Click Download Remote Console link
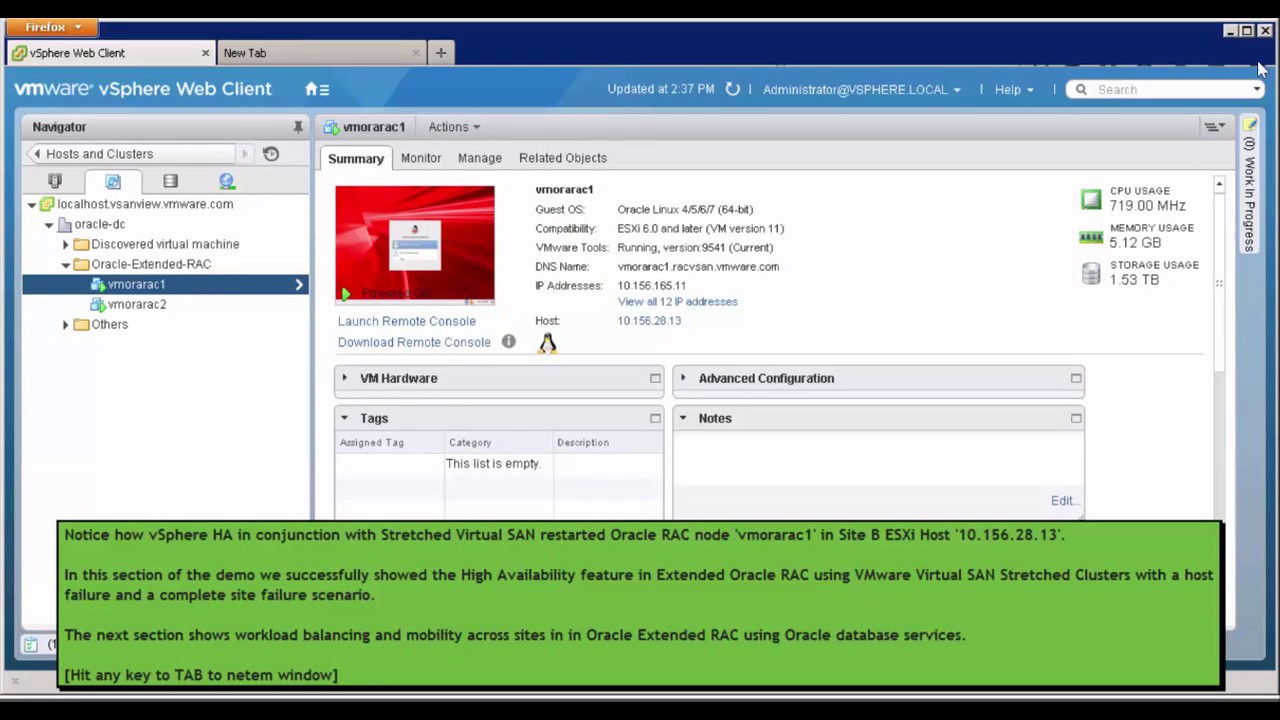Screen dimensions: 1280x720 tap(414, 342)
